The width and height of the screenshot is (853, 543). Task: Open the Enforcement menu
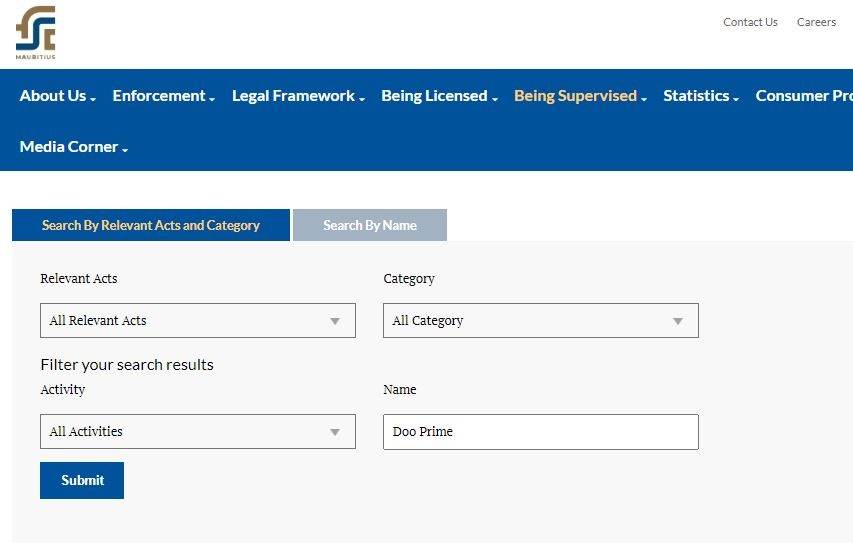(164, 96)
